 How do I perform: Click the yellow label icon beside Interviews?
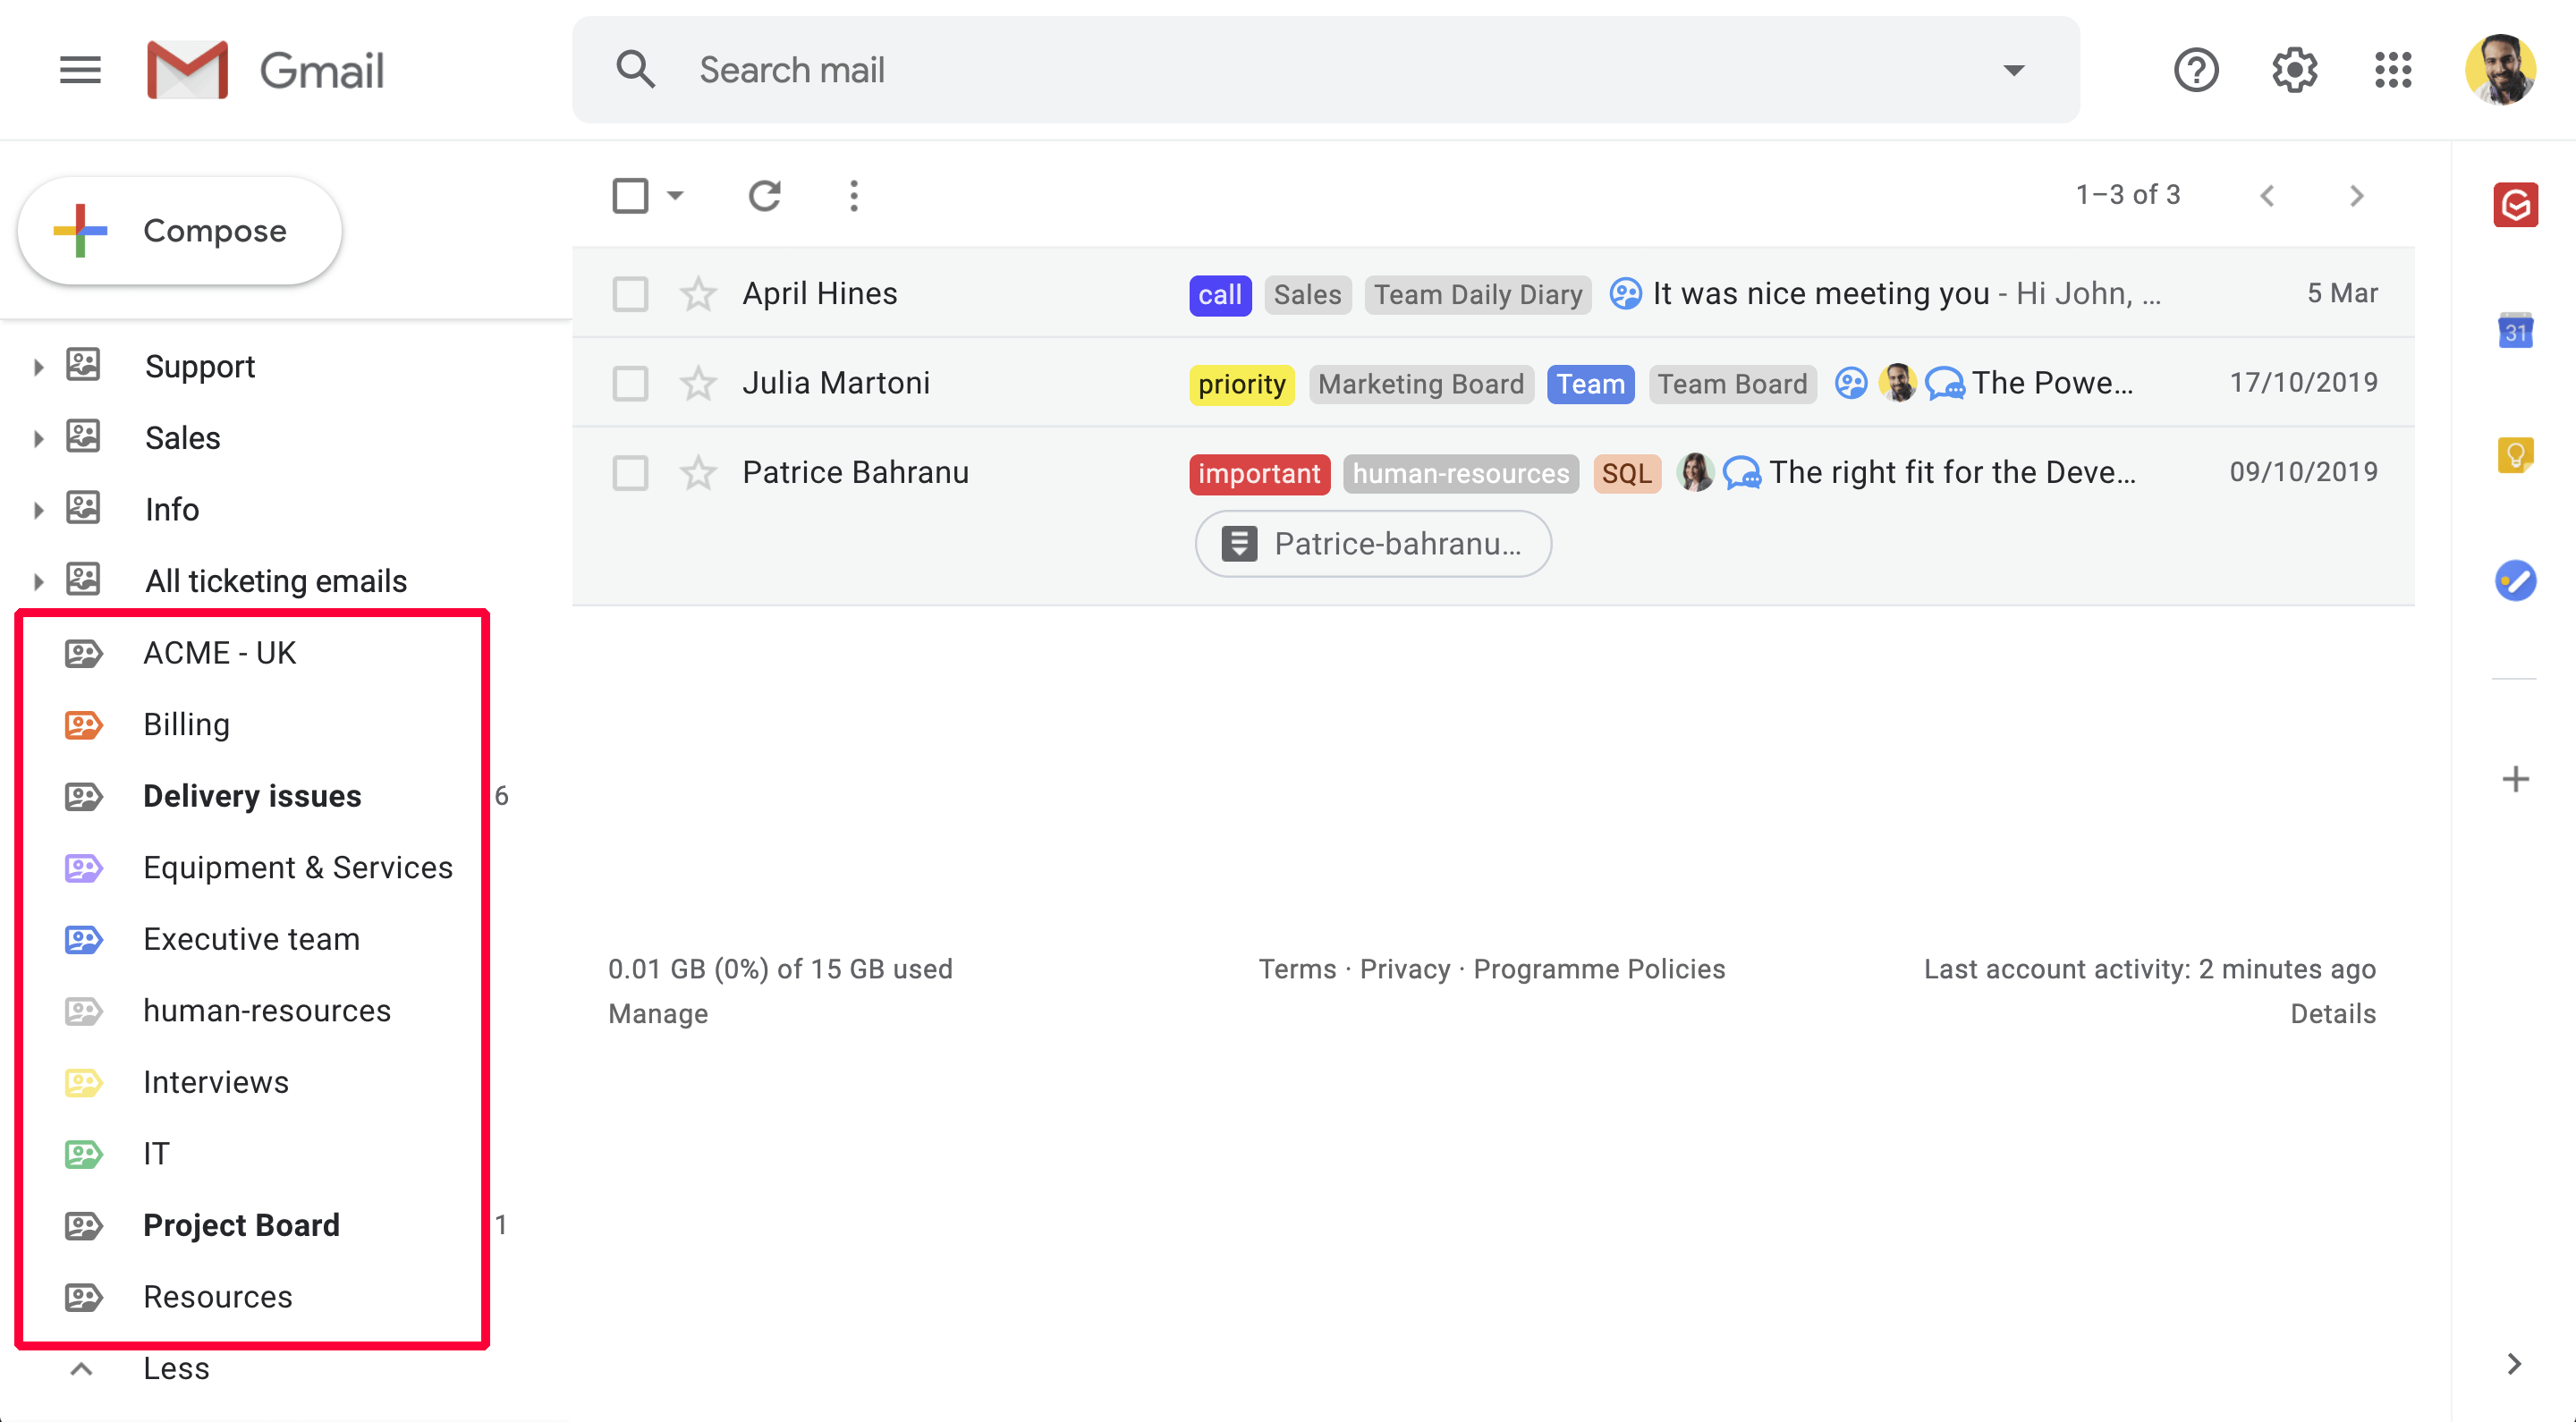coord(84,1082)
